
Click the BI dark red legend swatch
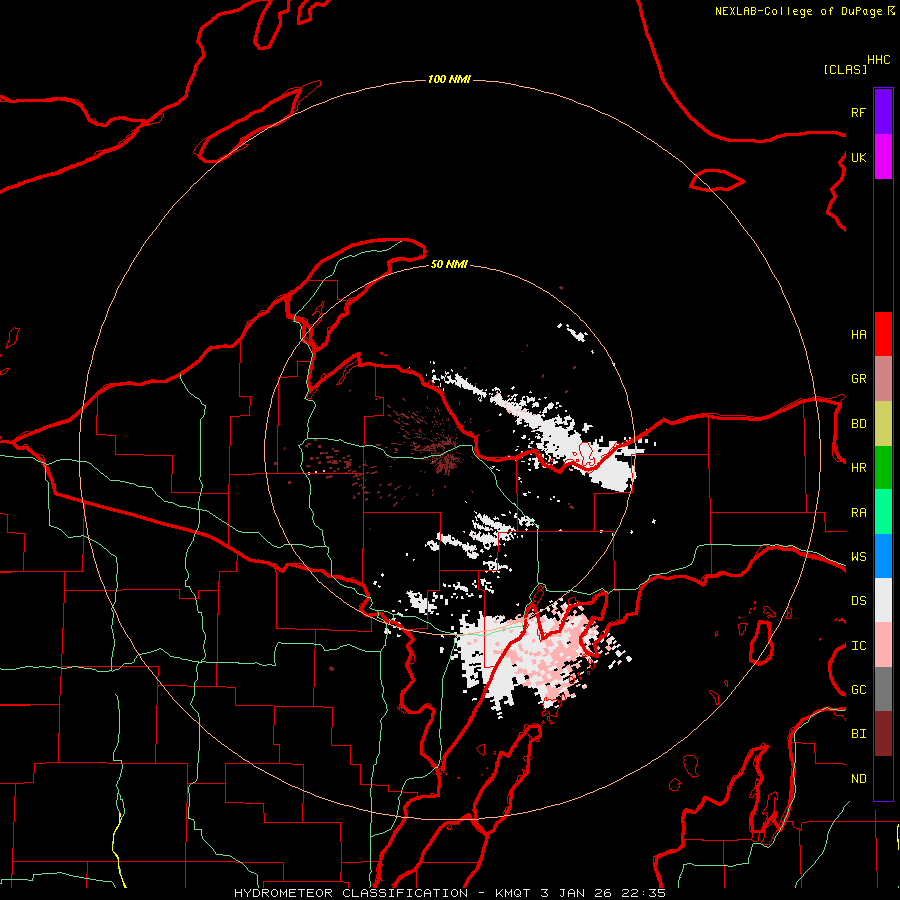[x=883, y=734]
